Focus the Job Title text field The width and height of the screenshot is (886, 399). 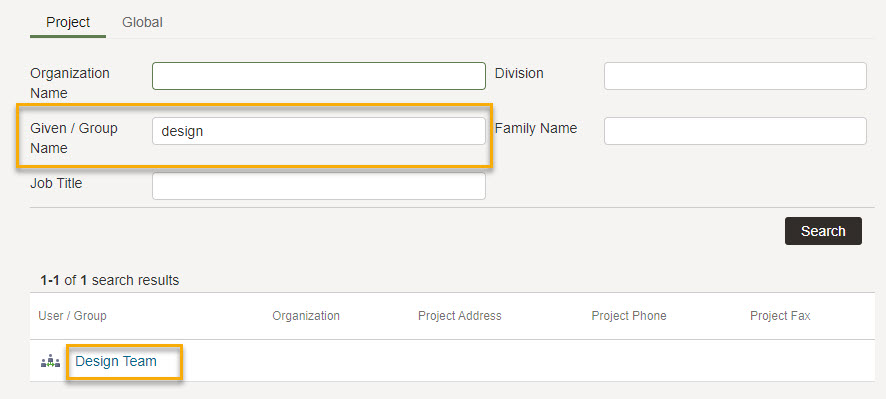pos(319,186)
